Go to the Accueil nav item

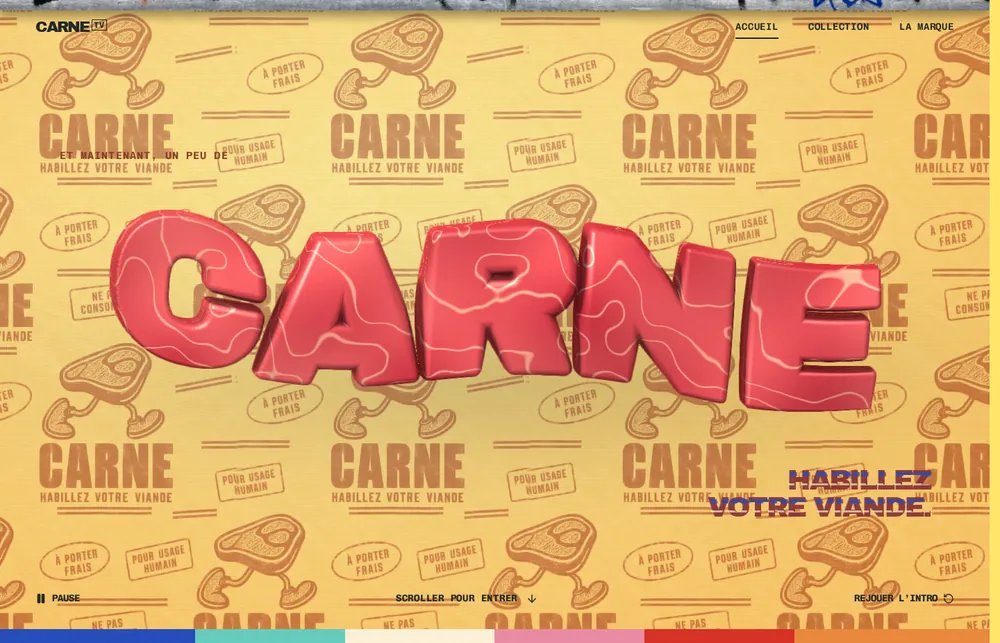[x=756, y=27]
